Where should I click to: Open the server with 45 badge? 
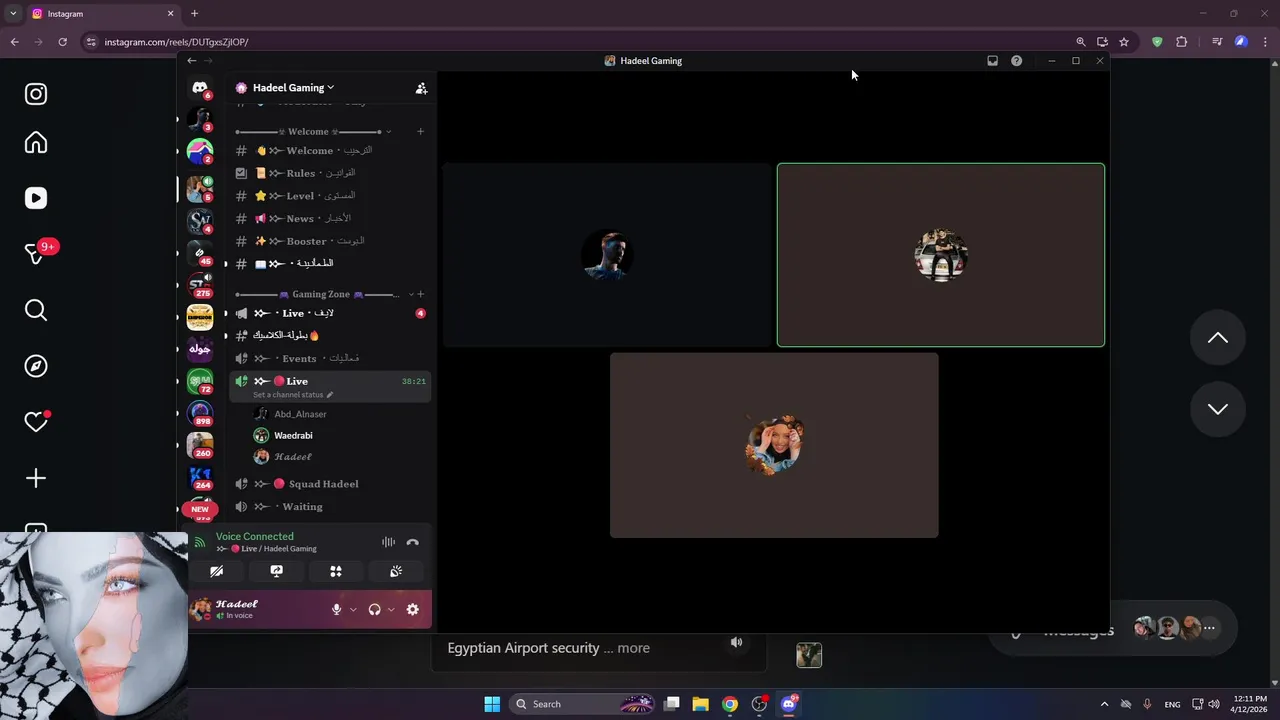coord(200,253)
